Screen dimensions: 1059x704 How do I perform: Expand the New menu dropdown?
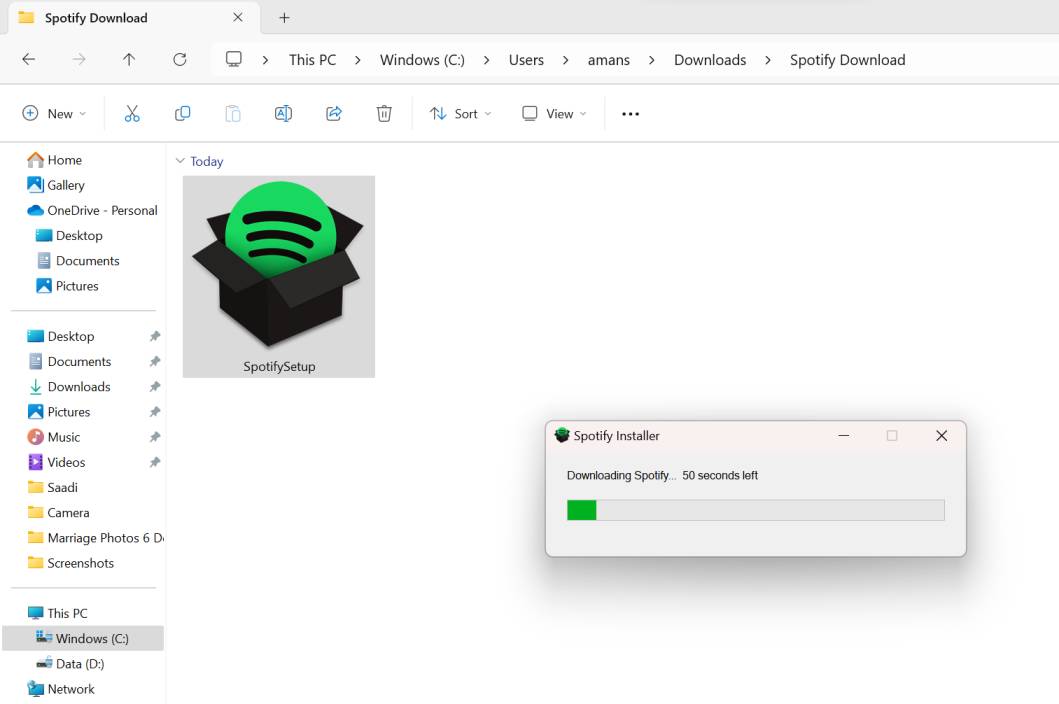coord(54,113)
